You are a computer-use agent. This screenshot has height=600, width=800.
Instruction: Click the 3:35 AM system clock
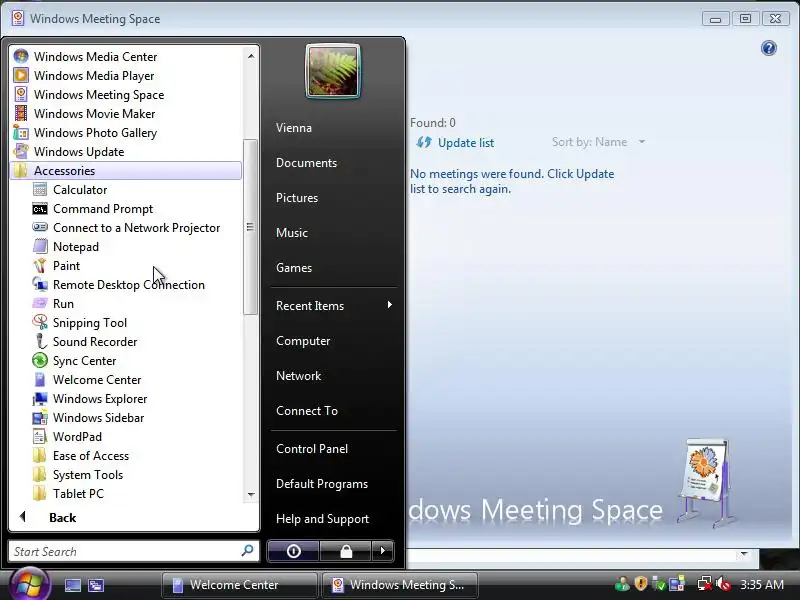click(x=762, y=584)
